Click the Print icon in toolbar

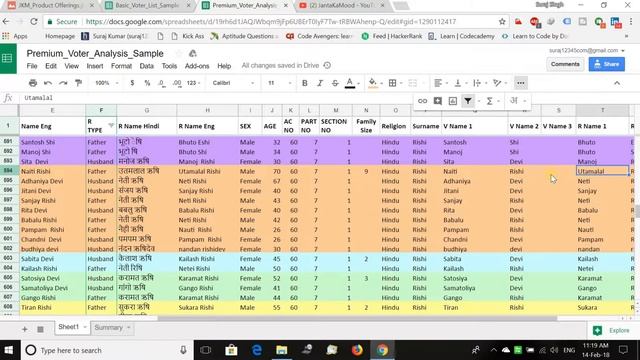pyautogui.click(x=33, y=83)
